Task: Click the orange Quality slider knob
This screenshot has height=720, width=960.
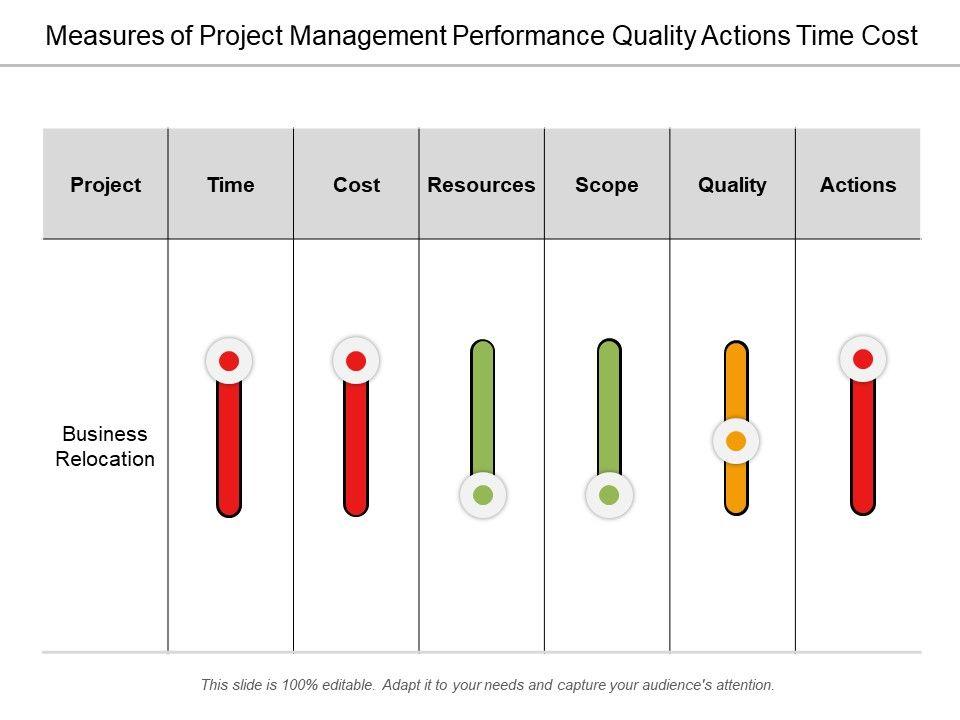Action: tap(736, 441)
